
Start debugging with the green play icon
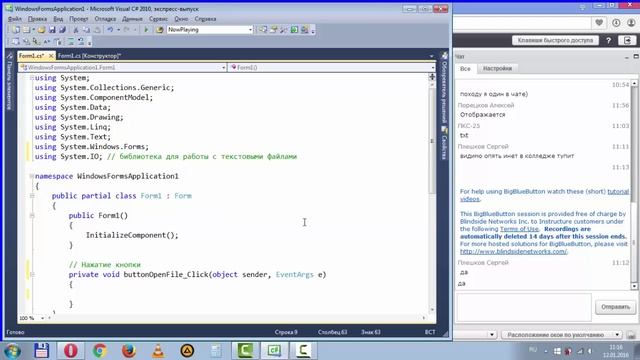coord(146,30)
